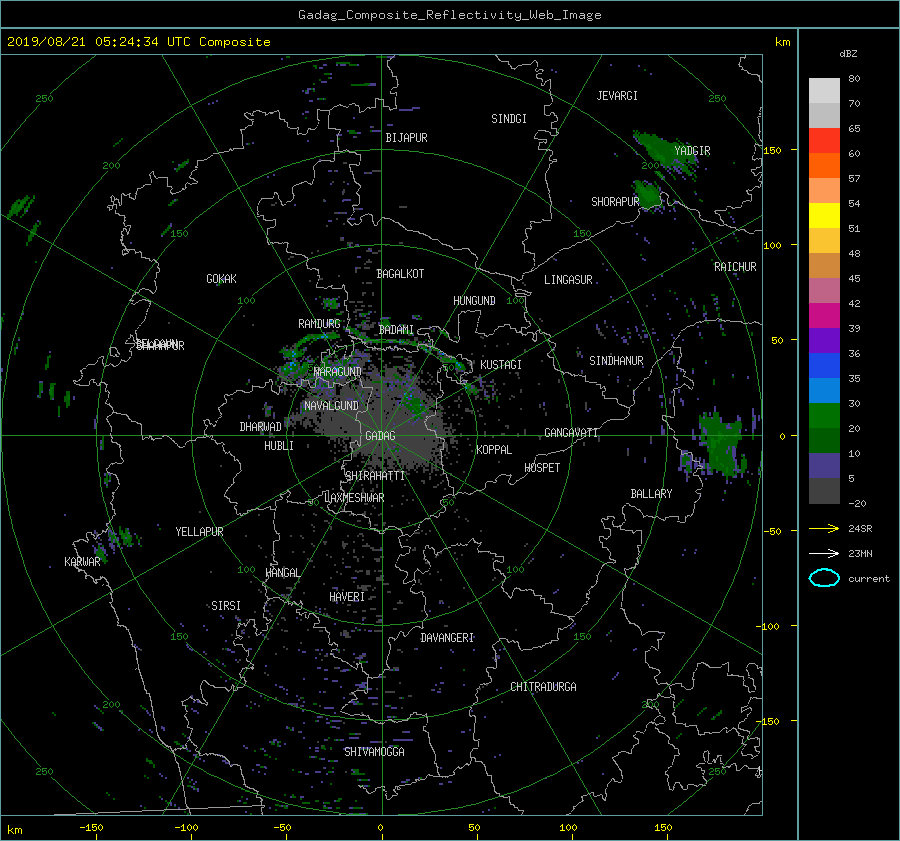Click the -150 tick on bottom km axis
This screenshot has width=900, height=841.
pyautogui.click(x=91, y=828)
